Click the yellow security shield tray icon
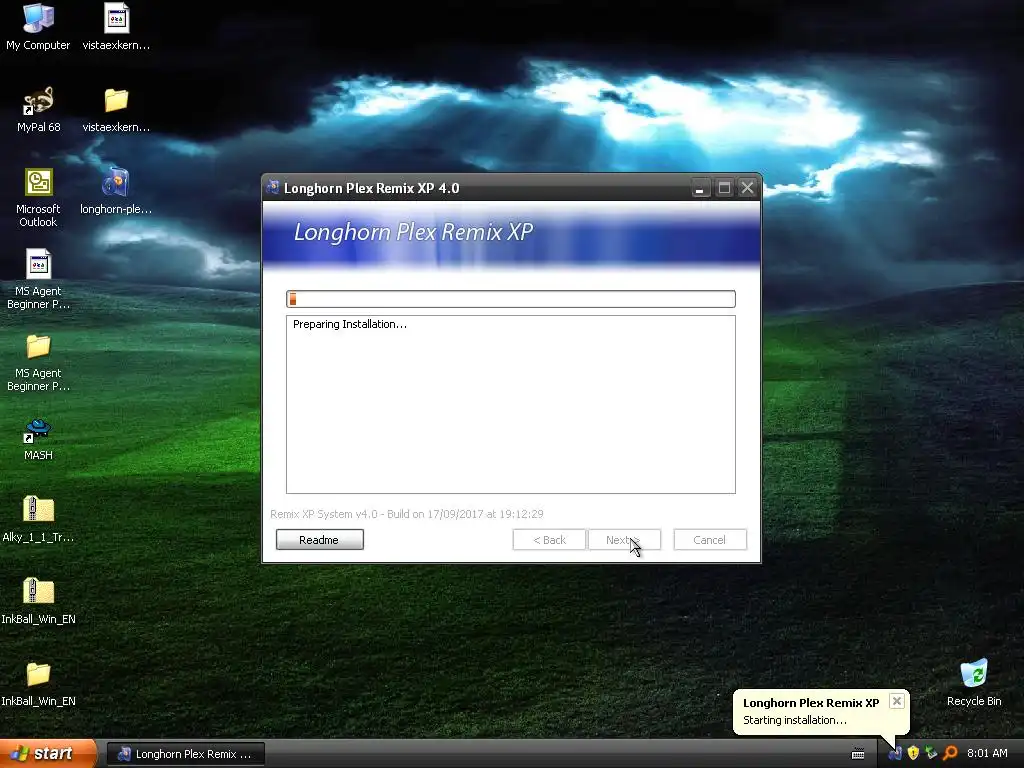This screenshot has width=1024, height=768. pyautogui.click(x=913, y=753)
